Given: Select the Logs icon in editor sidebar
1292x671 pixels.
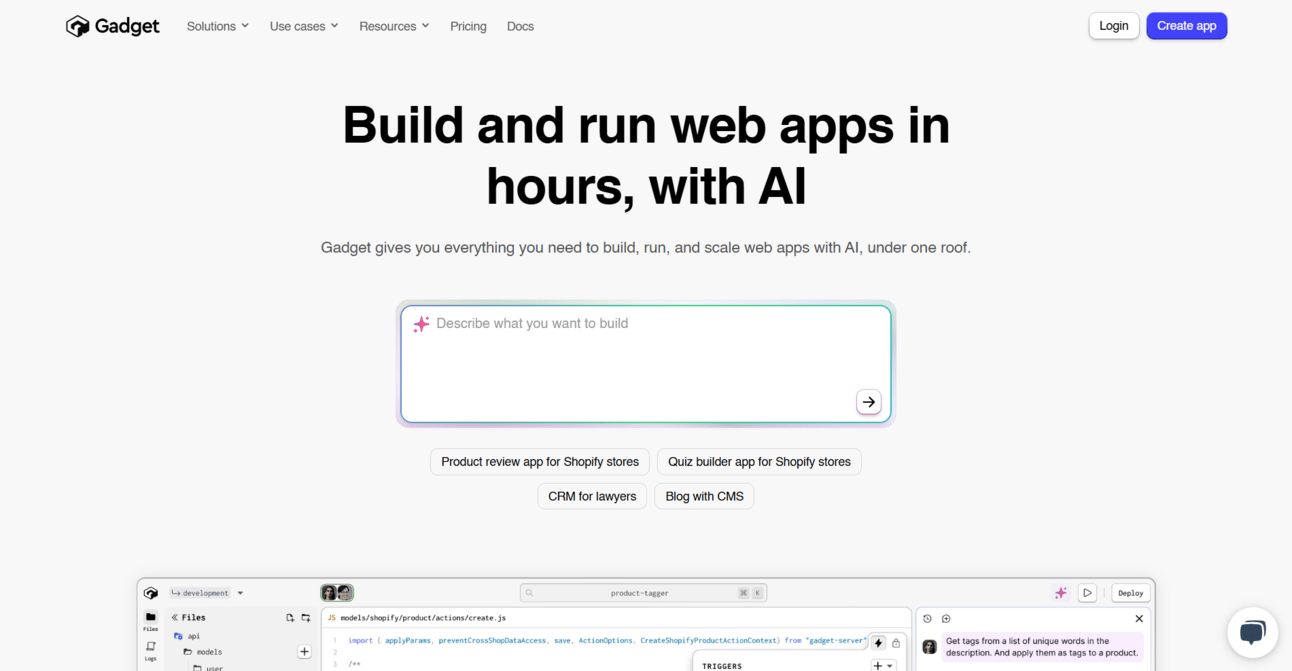Looking at the screenshot, I should (151, 651).
